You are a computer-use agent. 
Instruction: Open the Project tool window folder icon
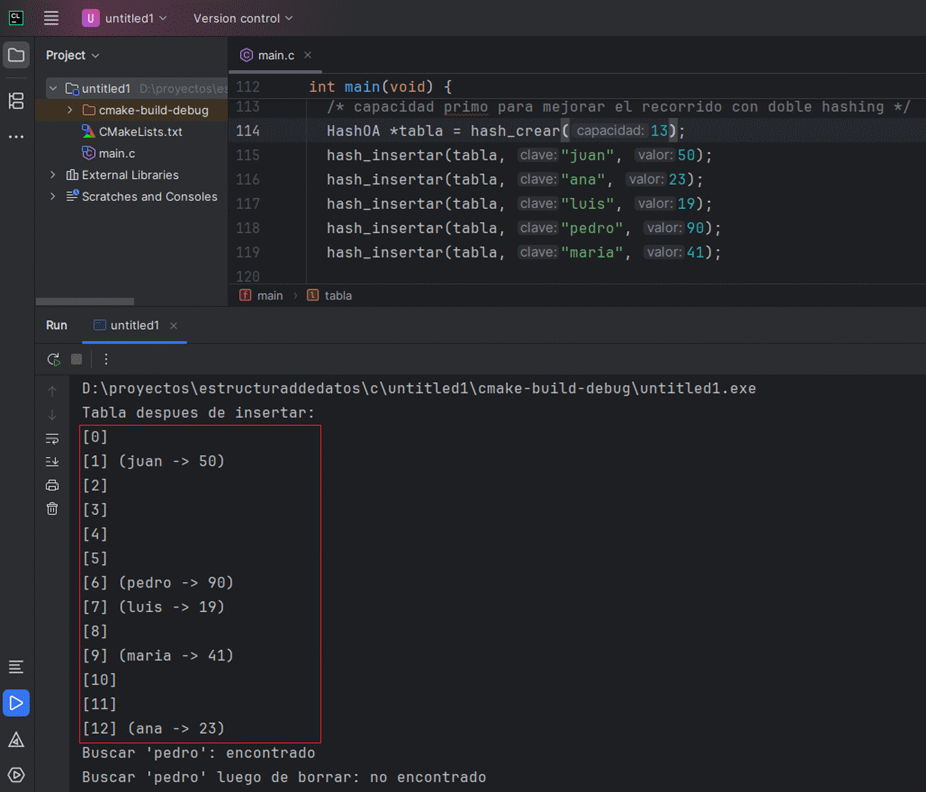click(x=15, y=55)
